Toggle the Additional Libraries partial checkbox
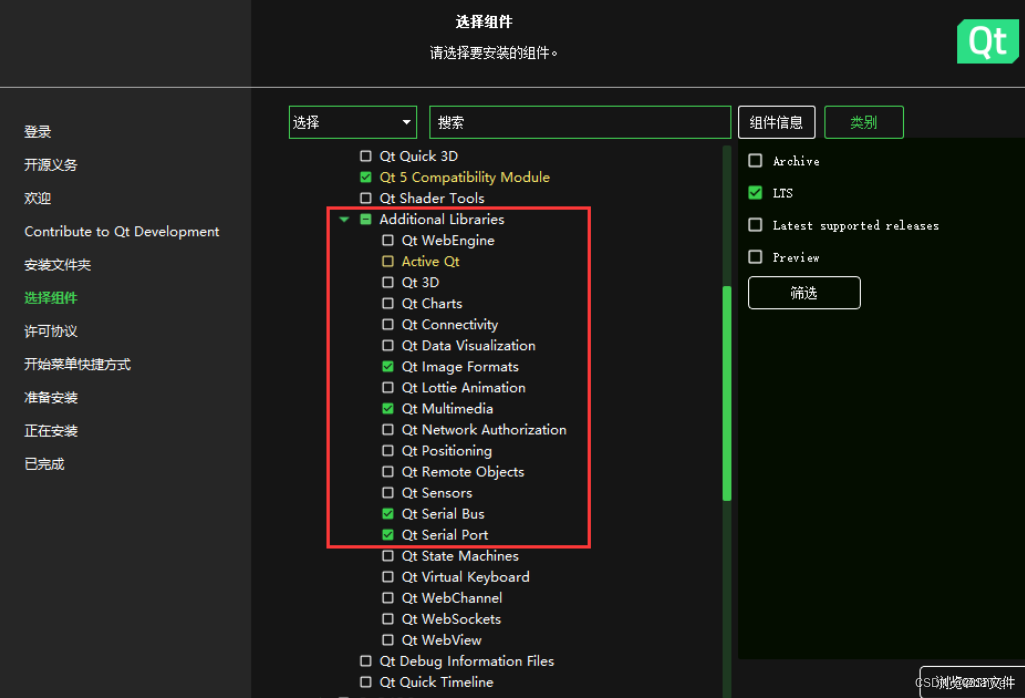The image size is (1025, 698). click(365, 220)
